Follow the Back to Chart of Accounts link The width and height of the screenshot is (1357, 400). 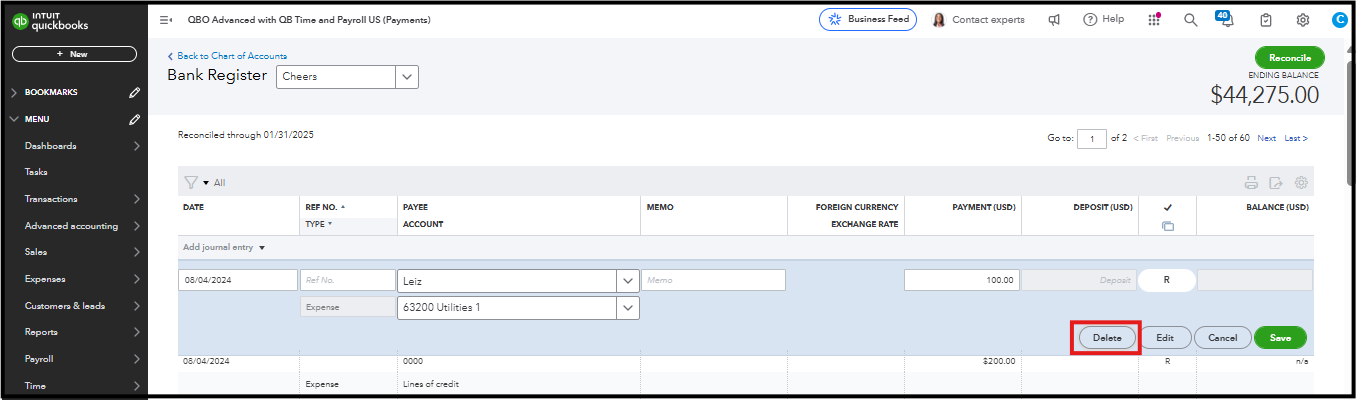[x=231, y=56]
